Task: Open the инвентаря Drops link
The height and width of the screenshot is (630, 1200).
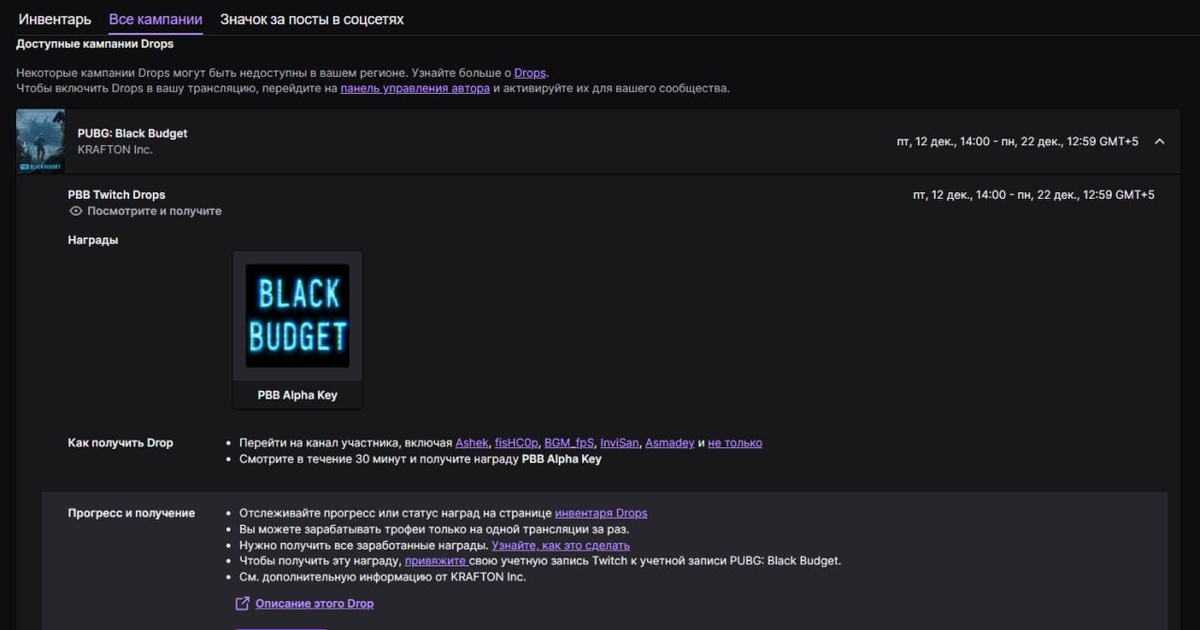Action: (x=601, y=513)
